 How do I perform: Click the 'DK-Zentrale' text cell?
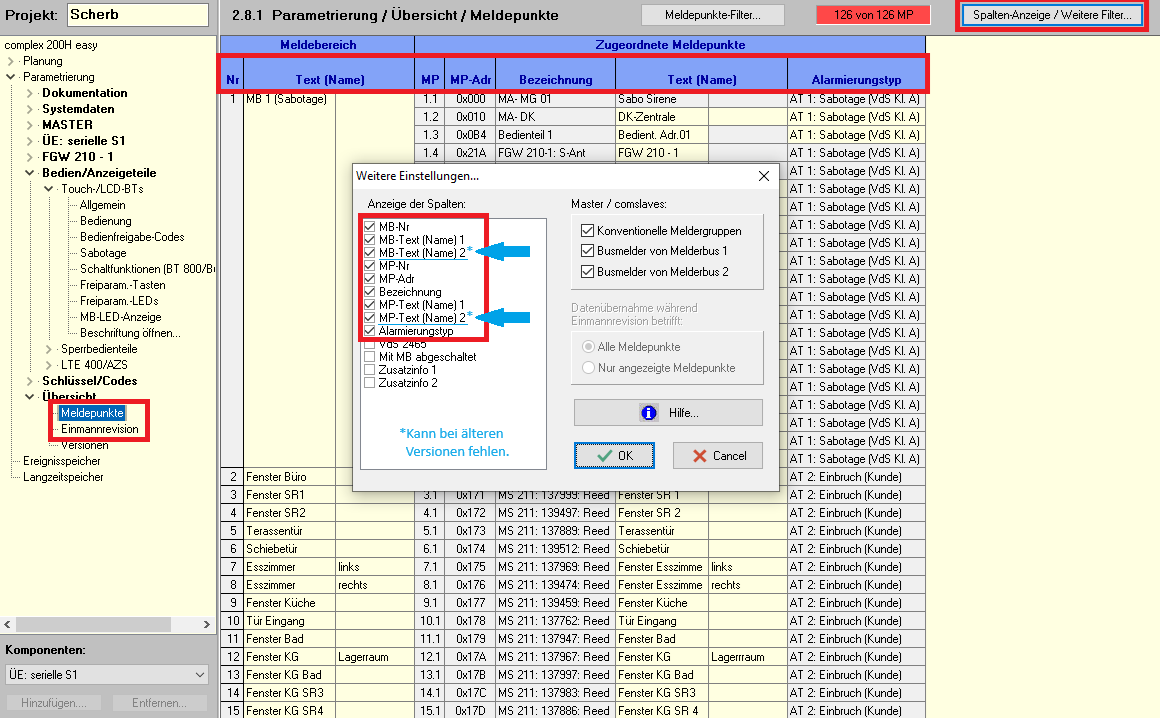click(662, 117)
